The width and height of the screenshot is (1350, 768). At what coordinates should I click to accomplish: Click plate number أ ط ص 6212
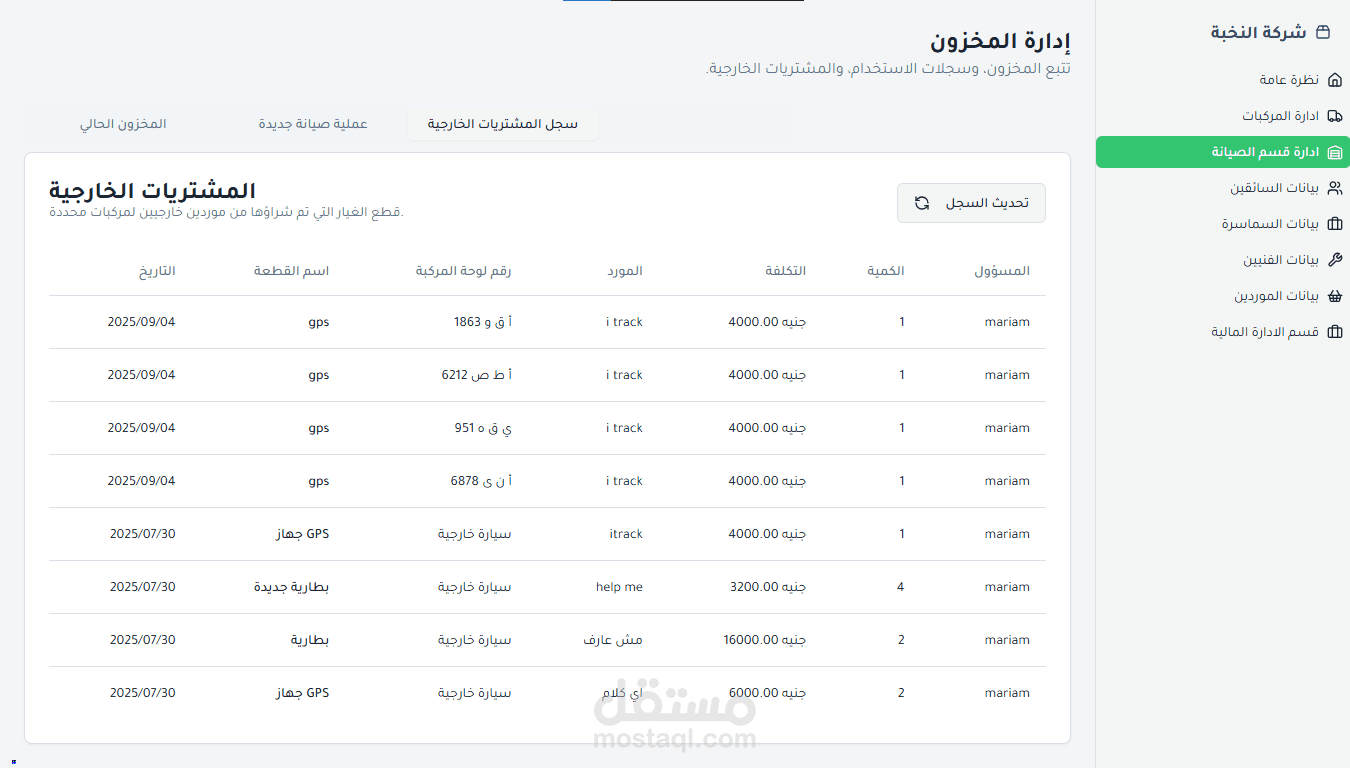[477, 375]
